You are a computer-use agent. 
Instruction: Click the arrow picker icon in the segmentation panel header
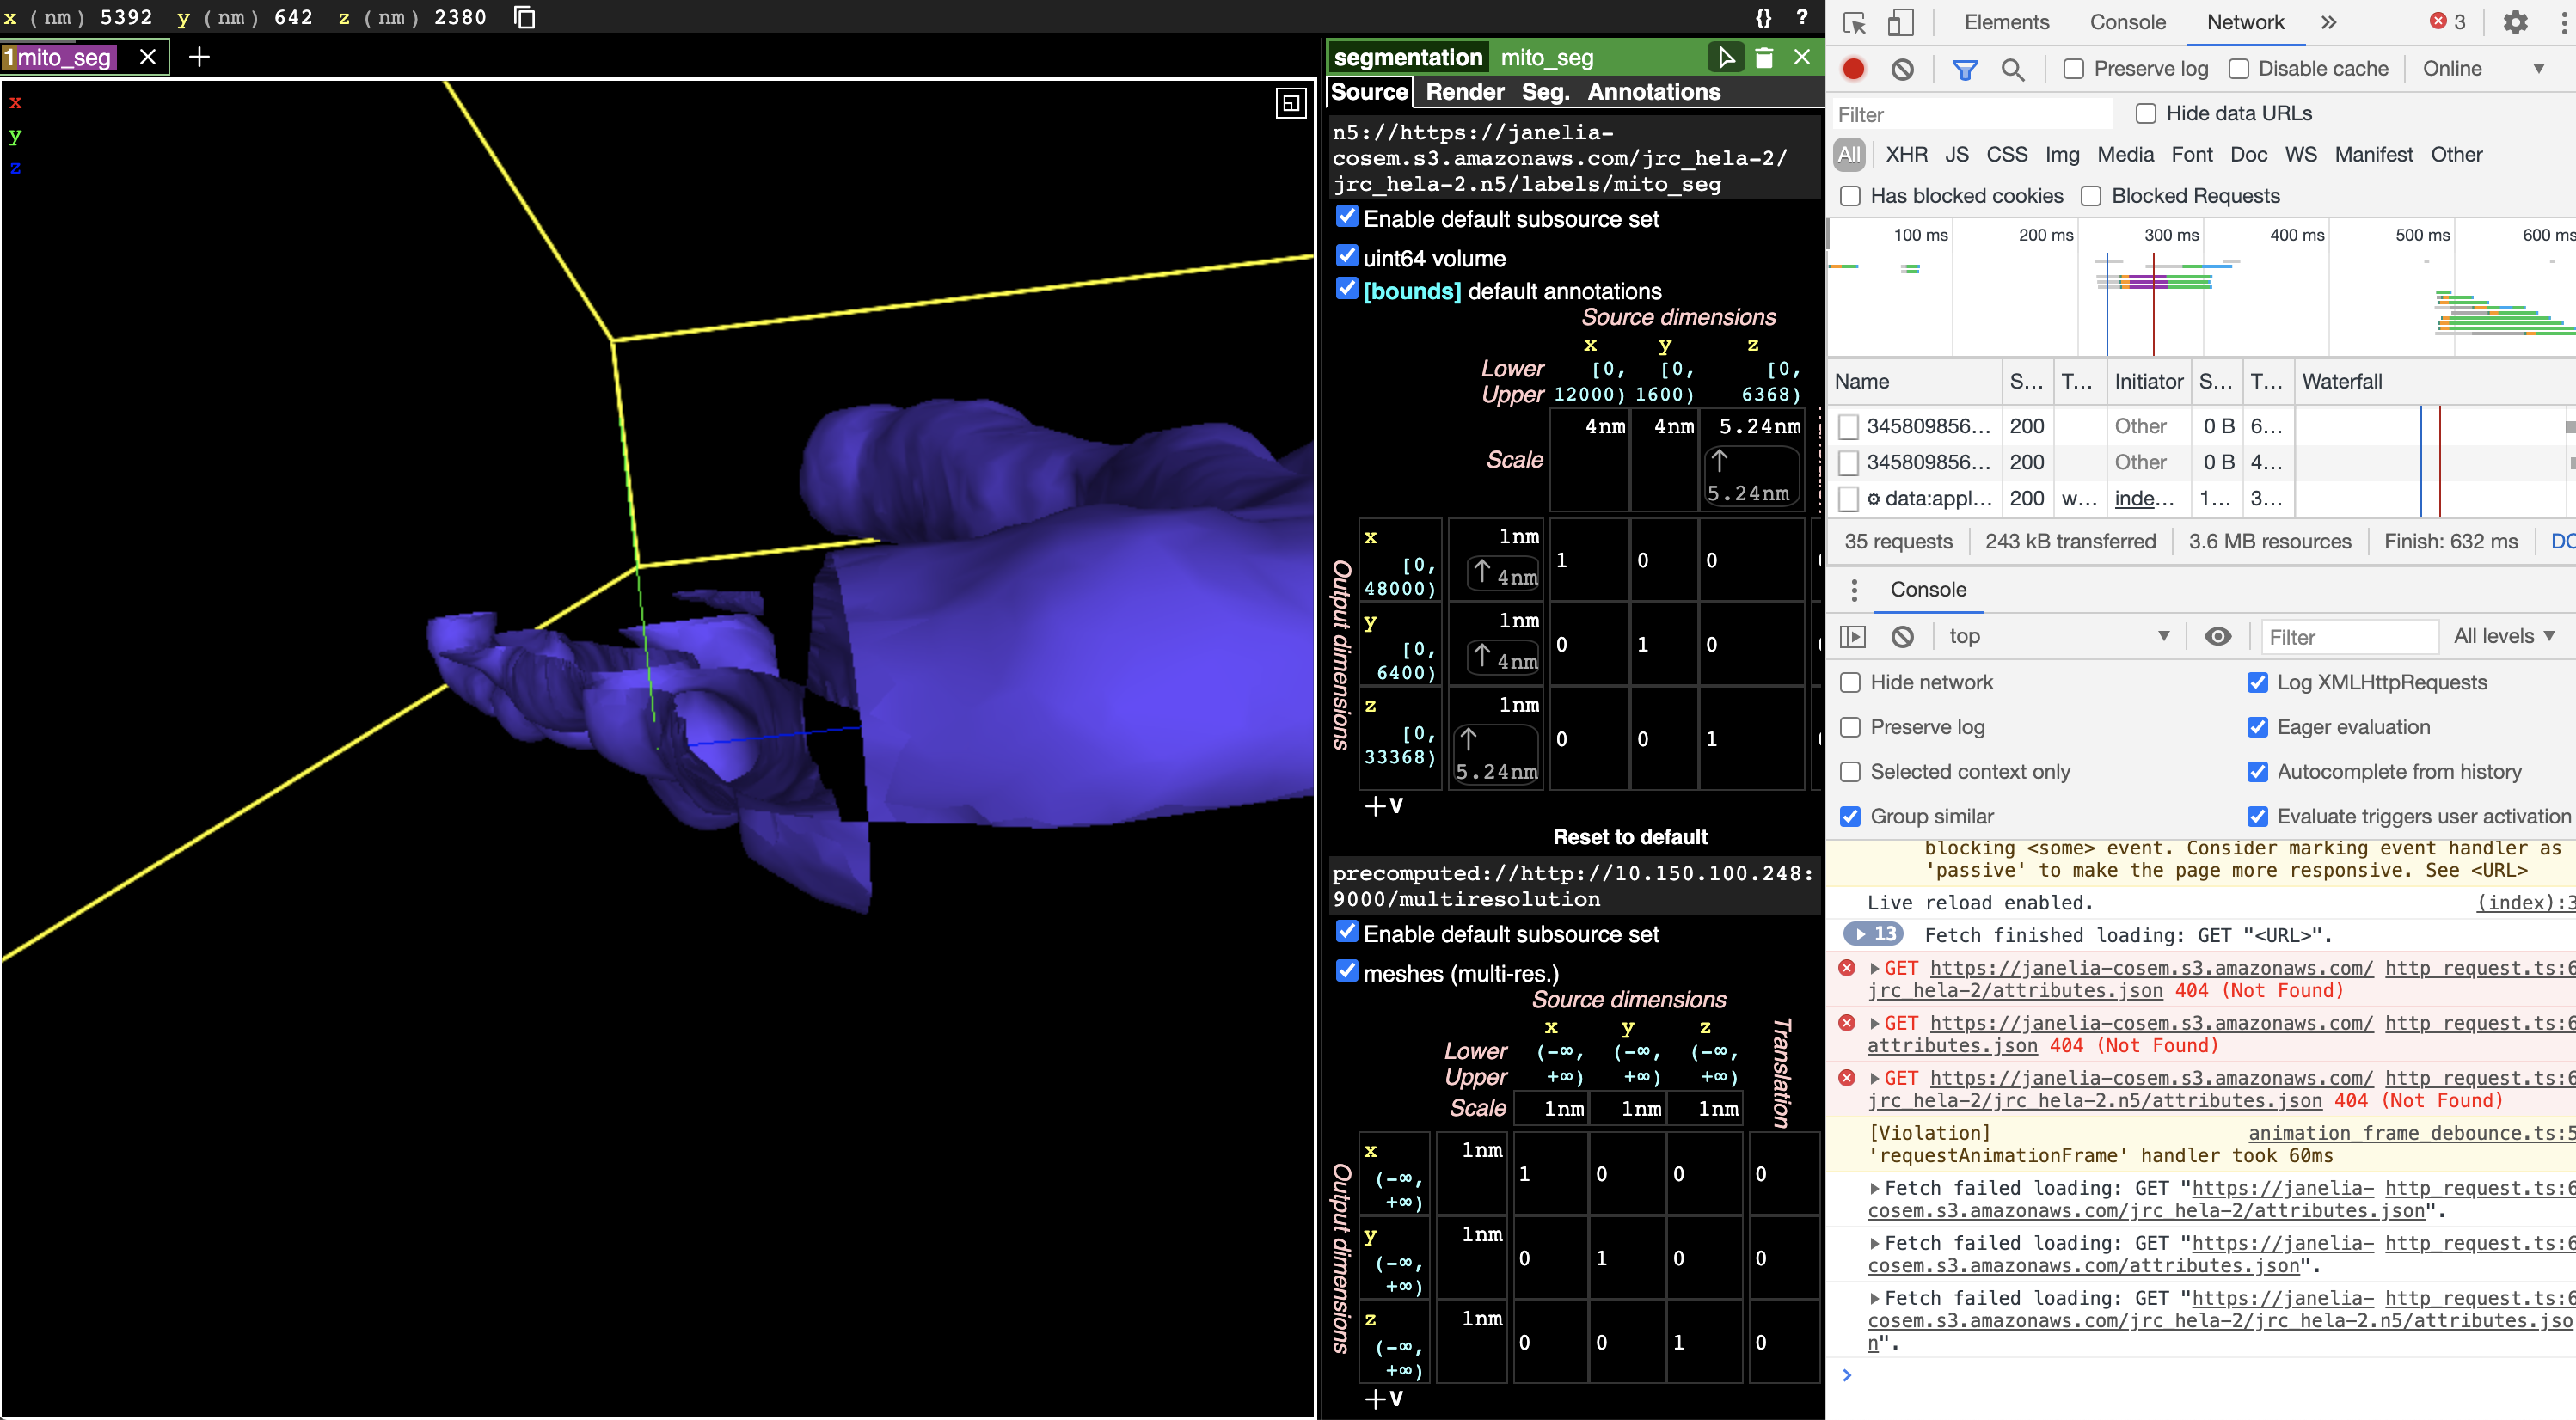(1726, 57)
